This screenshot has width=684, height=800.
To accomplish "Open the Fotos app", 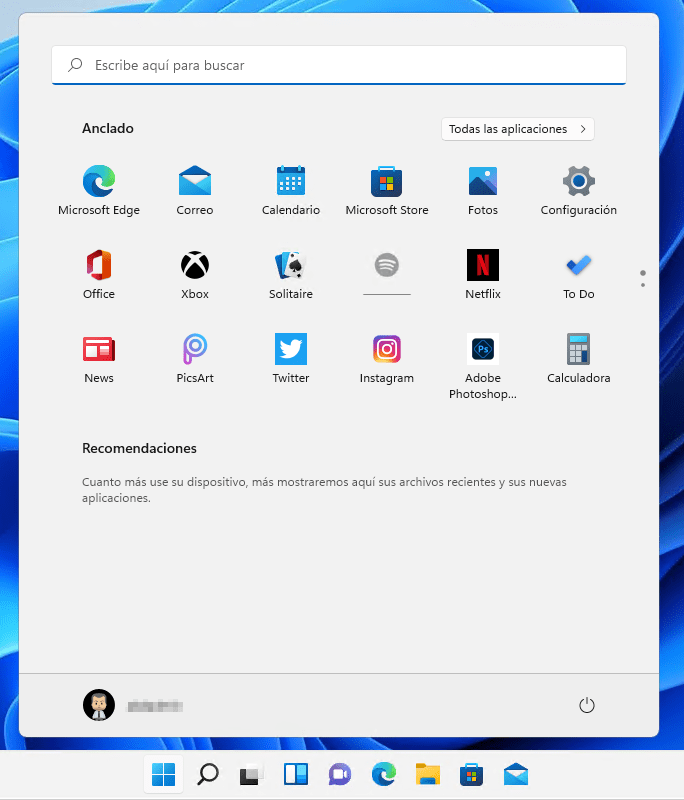I will tap(483, 190).
